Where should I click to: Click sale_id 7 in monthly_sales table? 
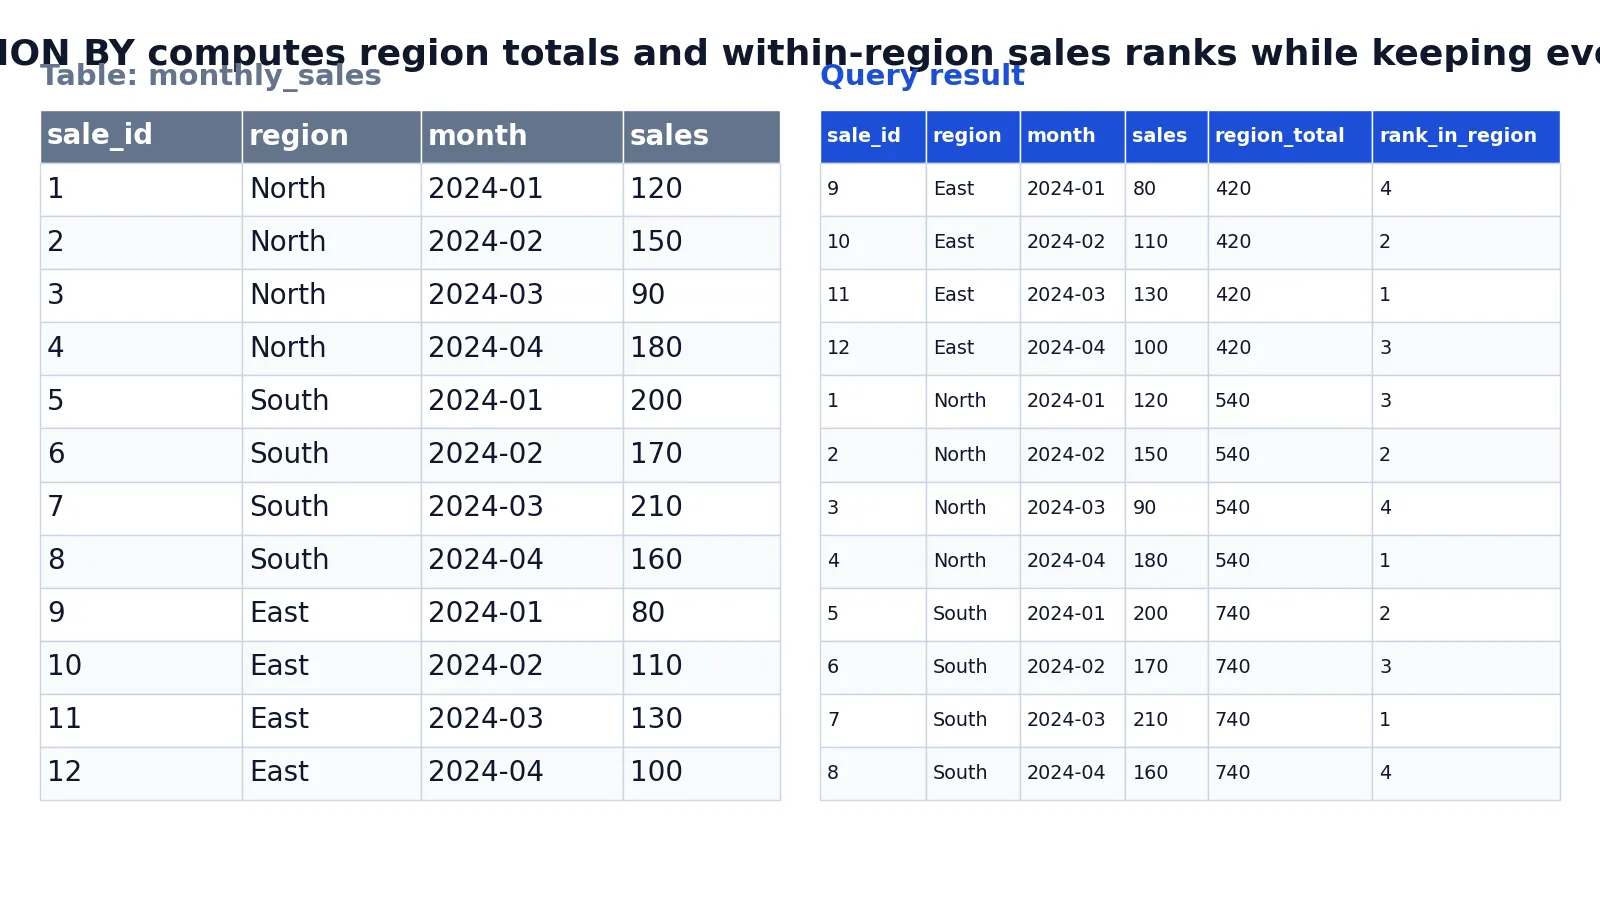(x=141, y=508)
